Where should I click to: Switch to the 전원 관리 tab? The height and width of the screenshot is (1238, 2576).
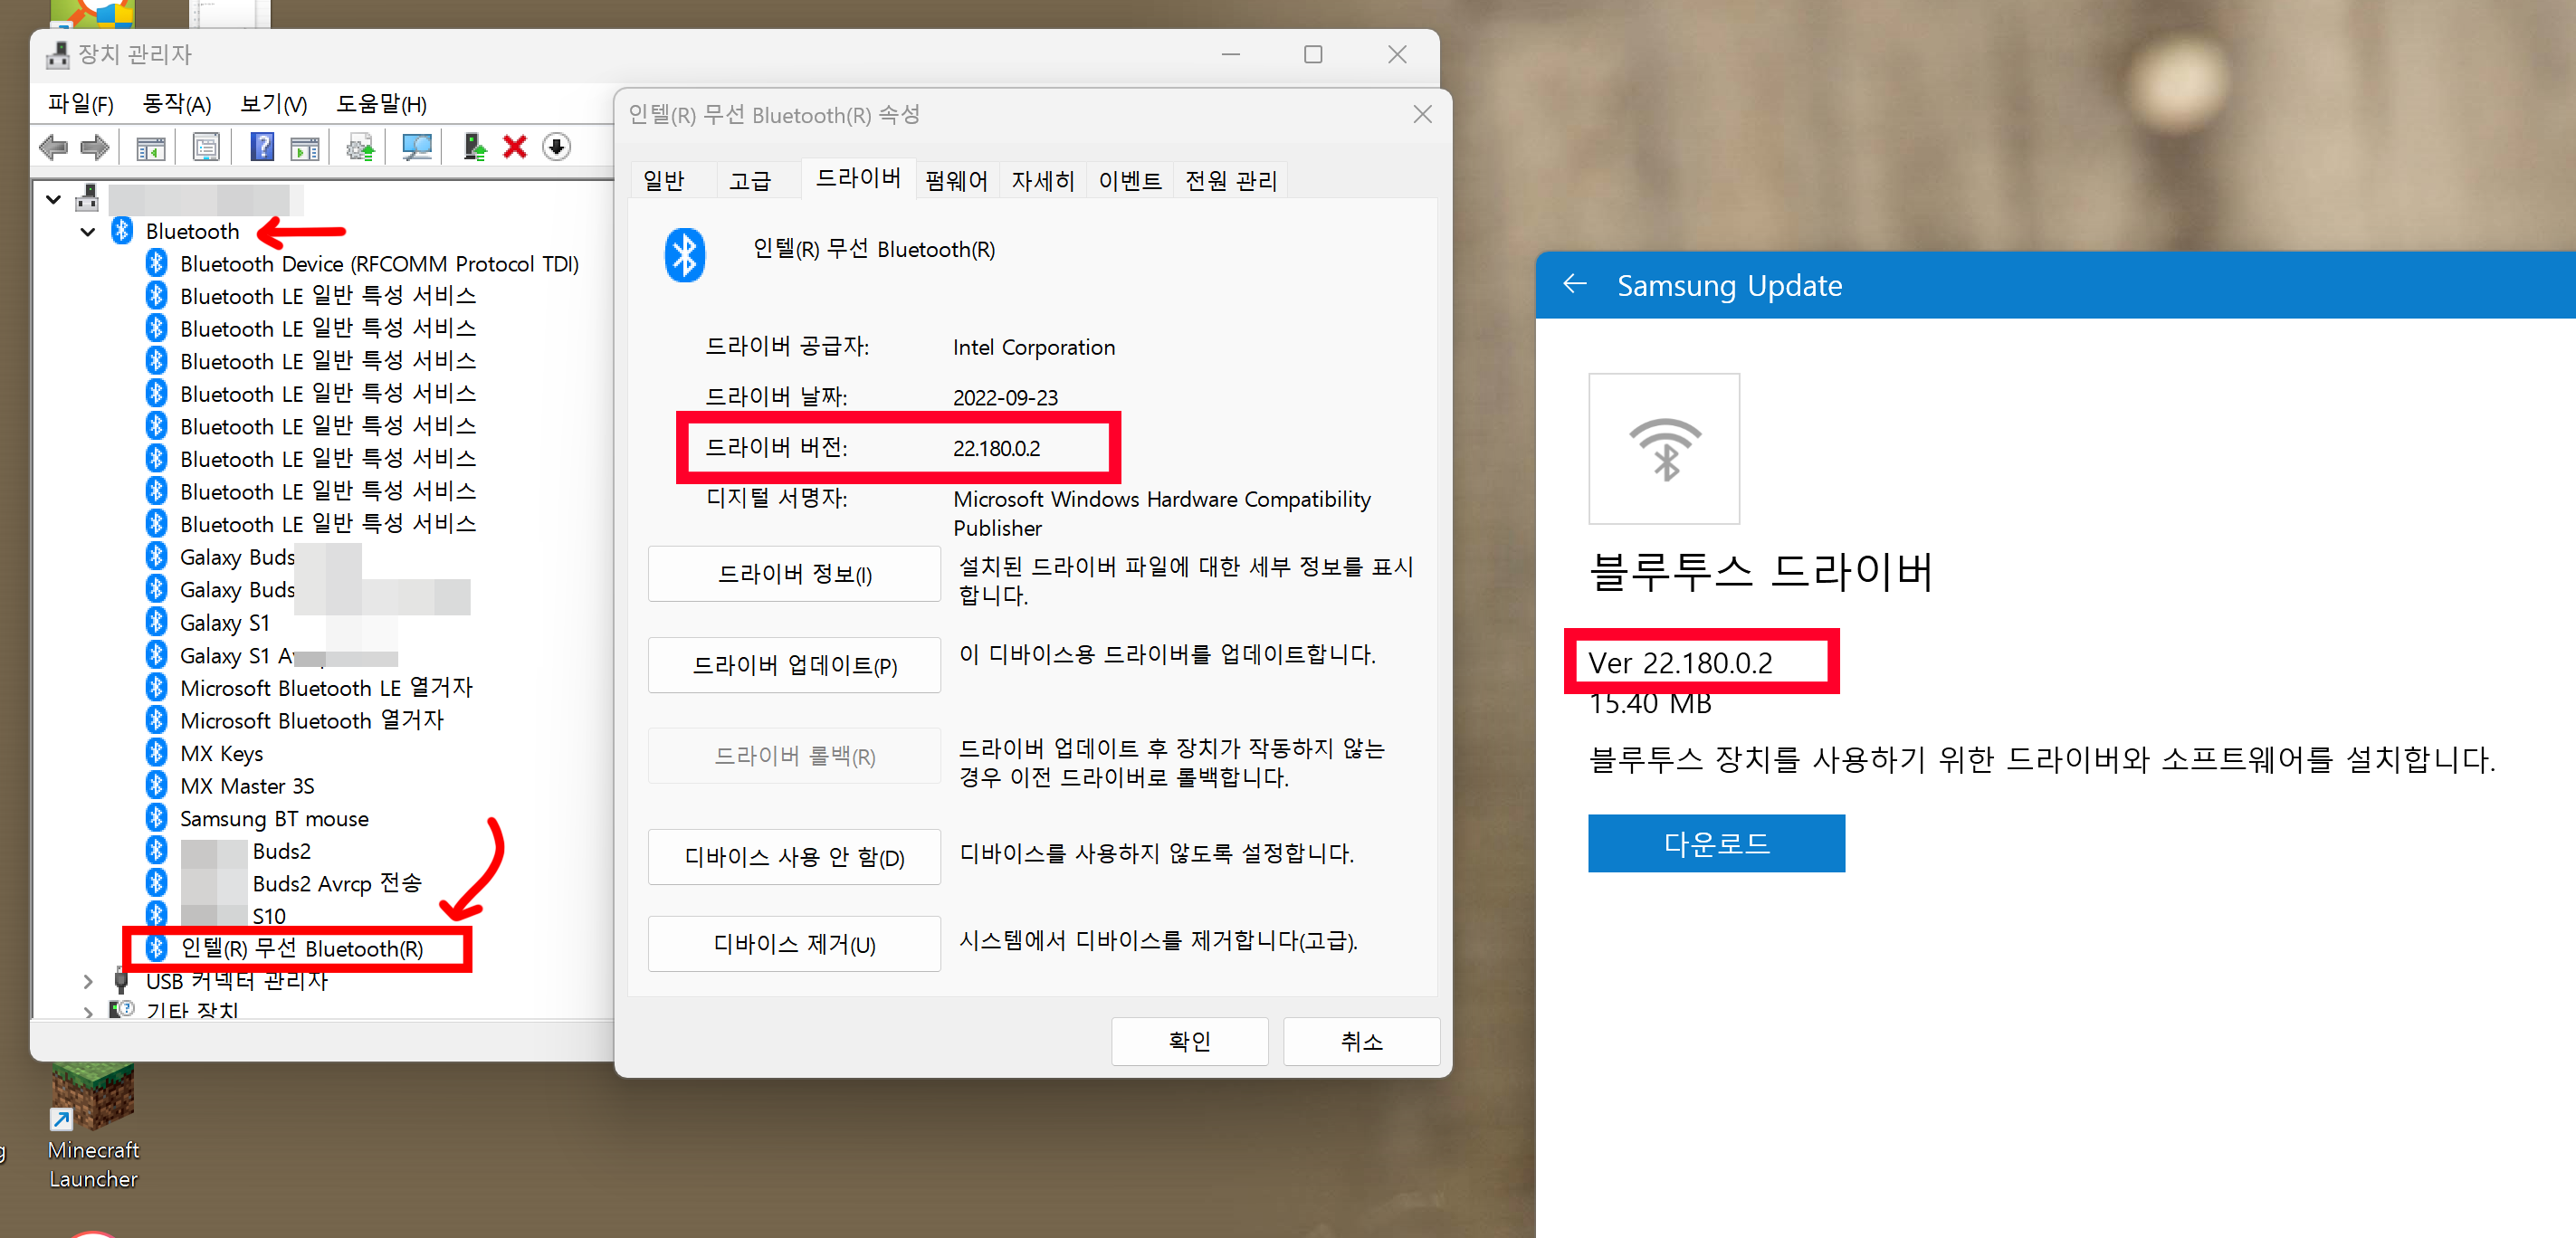[x=1230, y=181]
